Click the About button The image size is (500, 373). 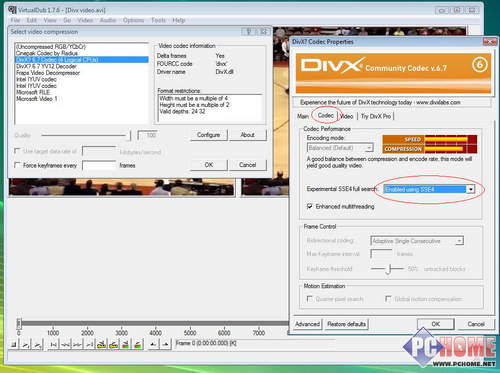[x=247, y=135]
